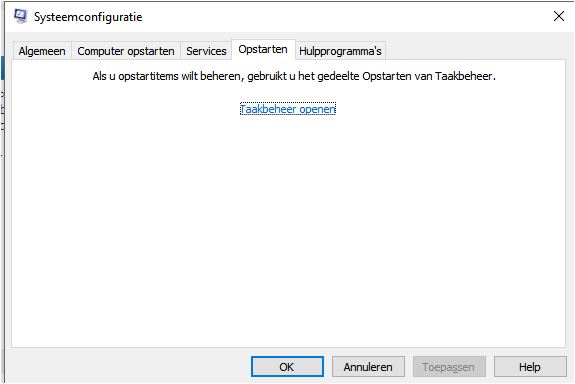The height and width of the screenshot is (384, 575).
Task: Click blank button bar area left of OK
Action: [130, 367]
